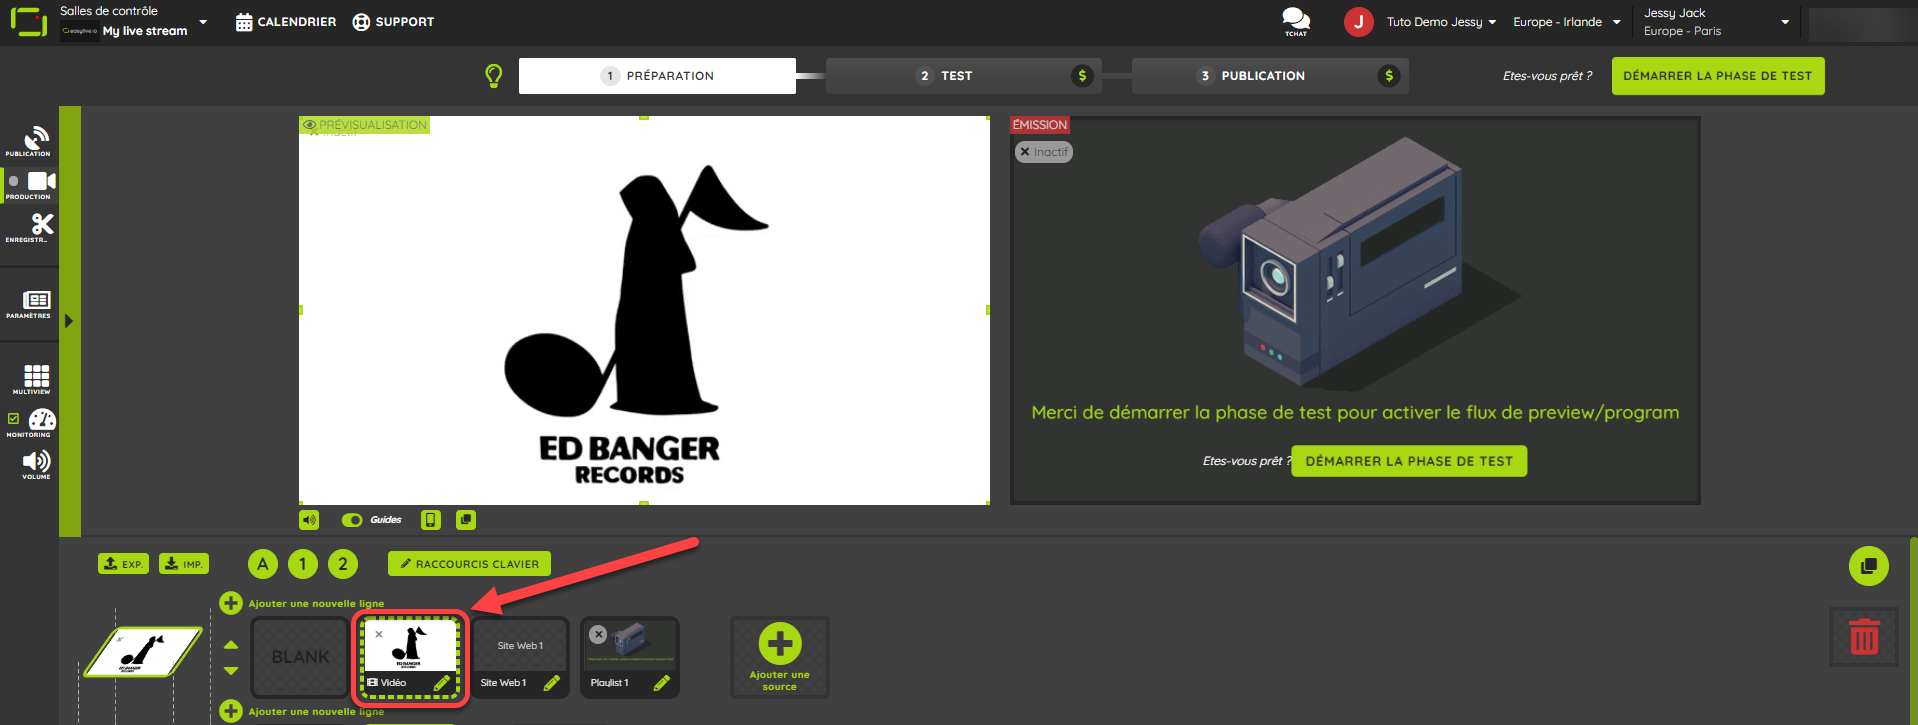Screen dimensions: 1918x725
Task: Open the Jessy Jack account dropdown
Action: [x=1716, y=22]
